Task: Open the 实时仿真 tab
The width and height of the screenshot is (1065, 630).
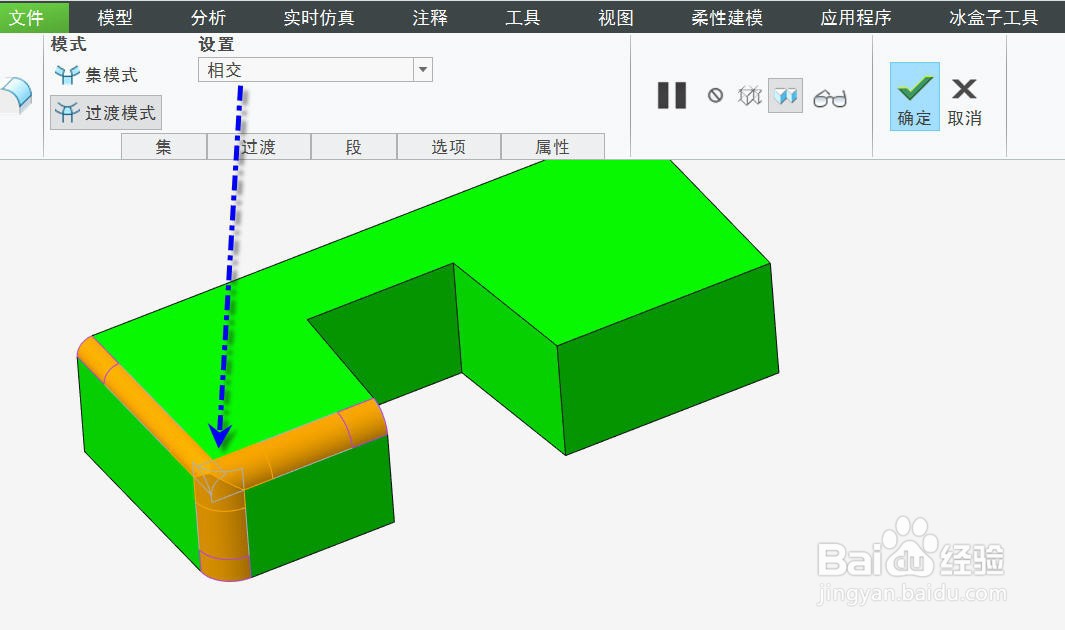Action: [319, 18]
